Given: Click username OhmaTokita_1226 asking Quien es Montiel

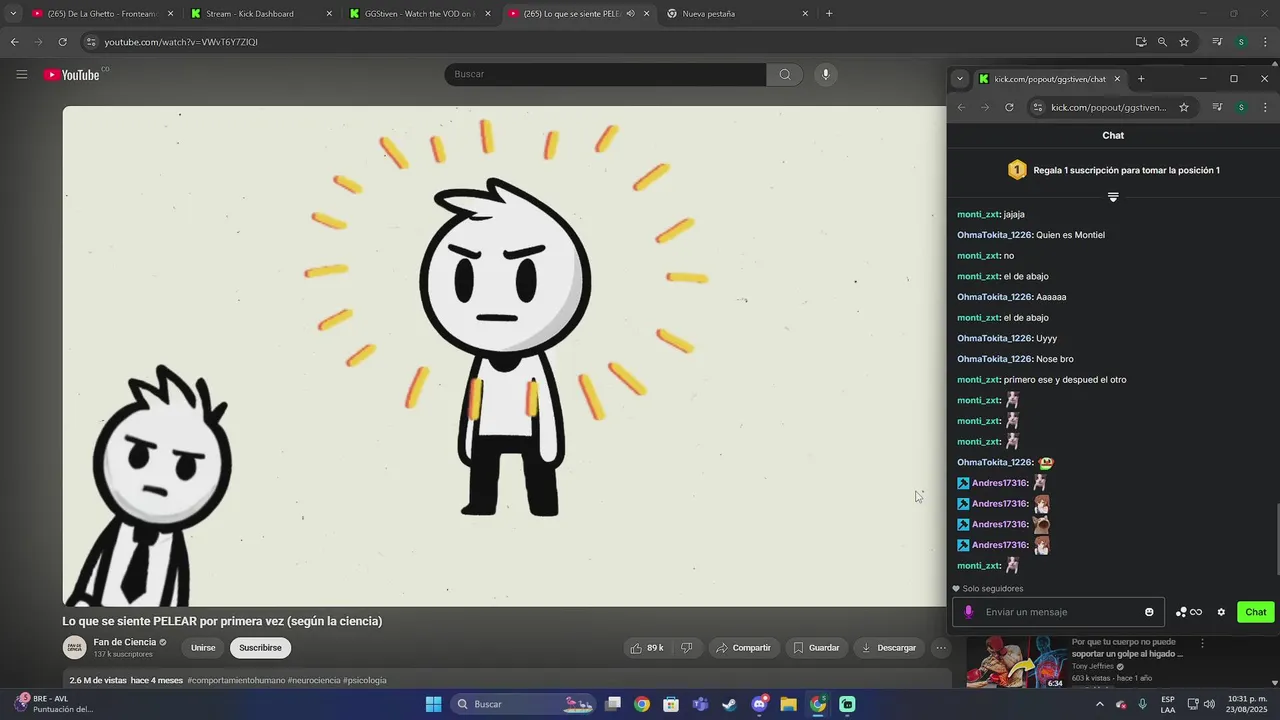Looking at the screenshot, I should (x=994, y=235).
